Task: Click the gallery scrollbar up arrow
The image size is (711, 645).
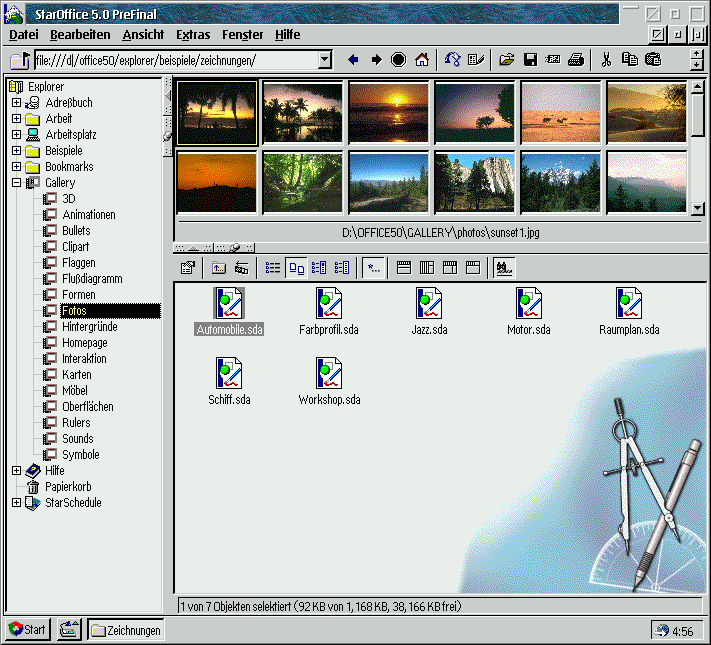Action: pyautogui.click(x=697, y=86)
